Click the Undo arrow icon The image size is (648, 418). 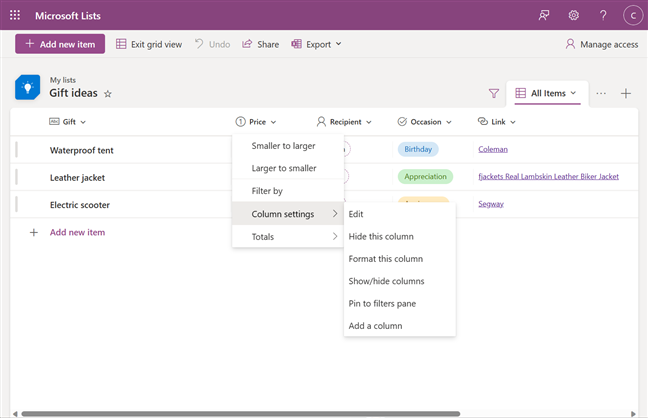[199, 43]
